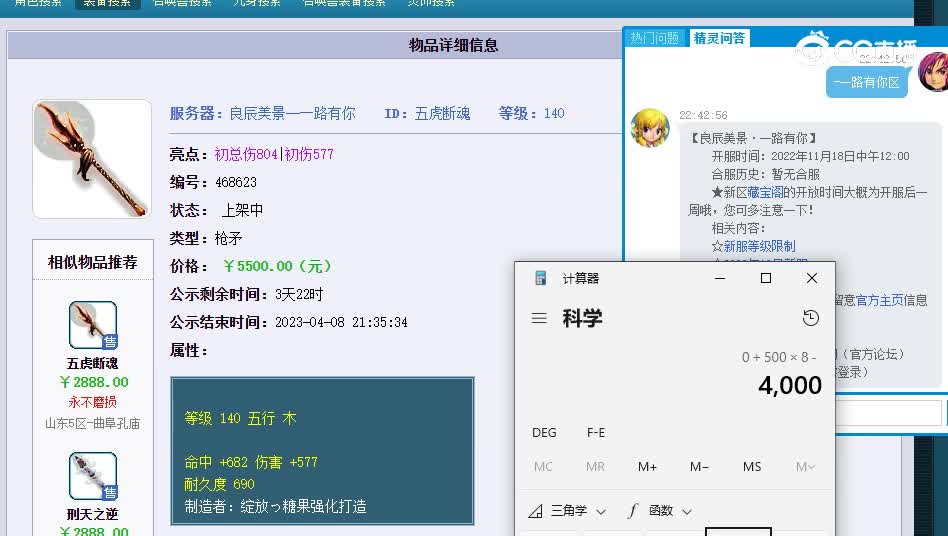Toggle F-E notation in calculator
The image size is (948, 536).
pos(596,433)
